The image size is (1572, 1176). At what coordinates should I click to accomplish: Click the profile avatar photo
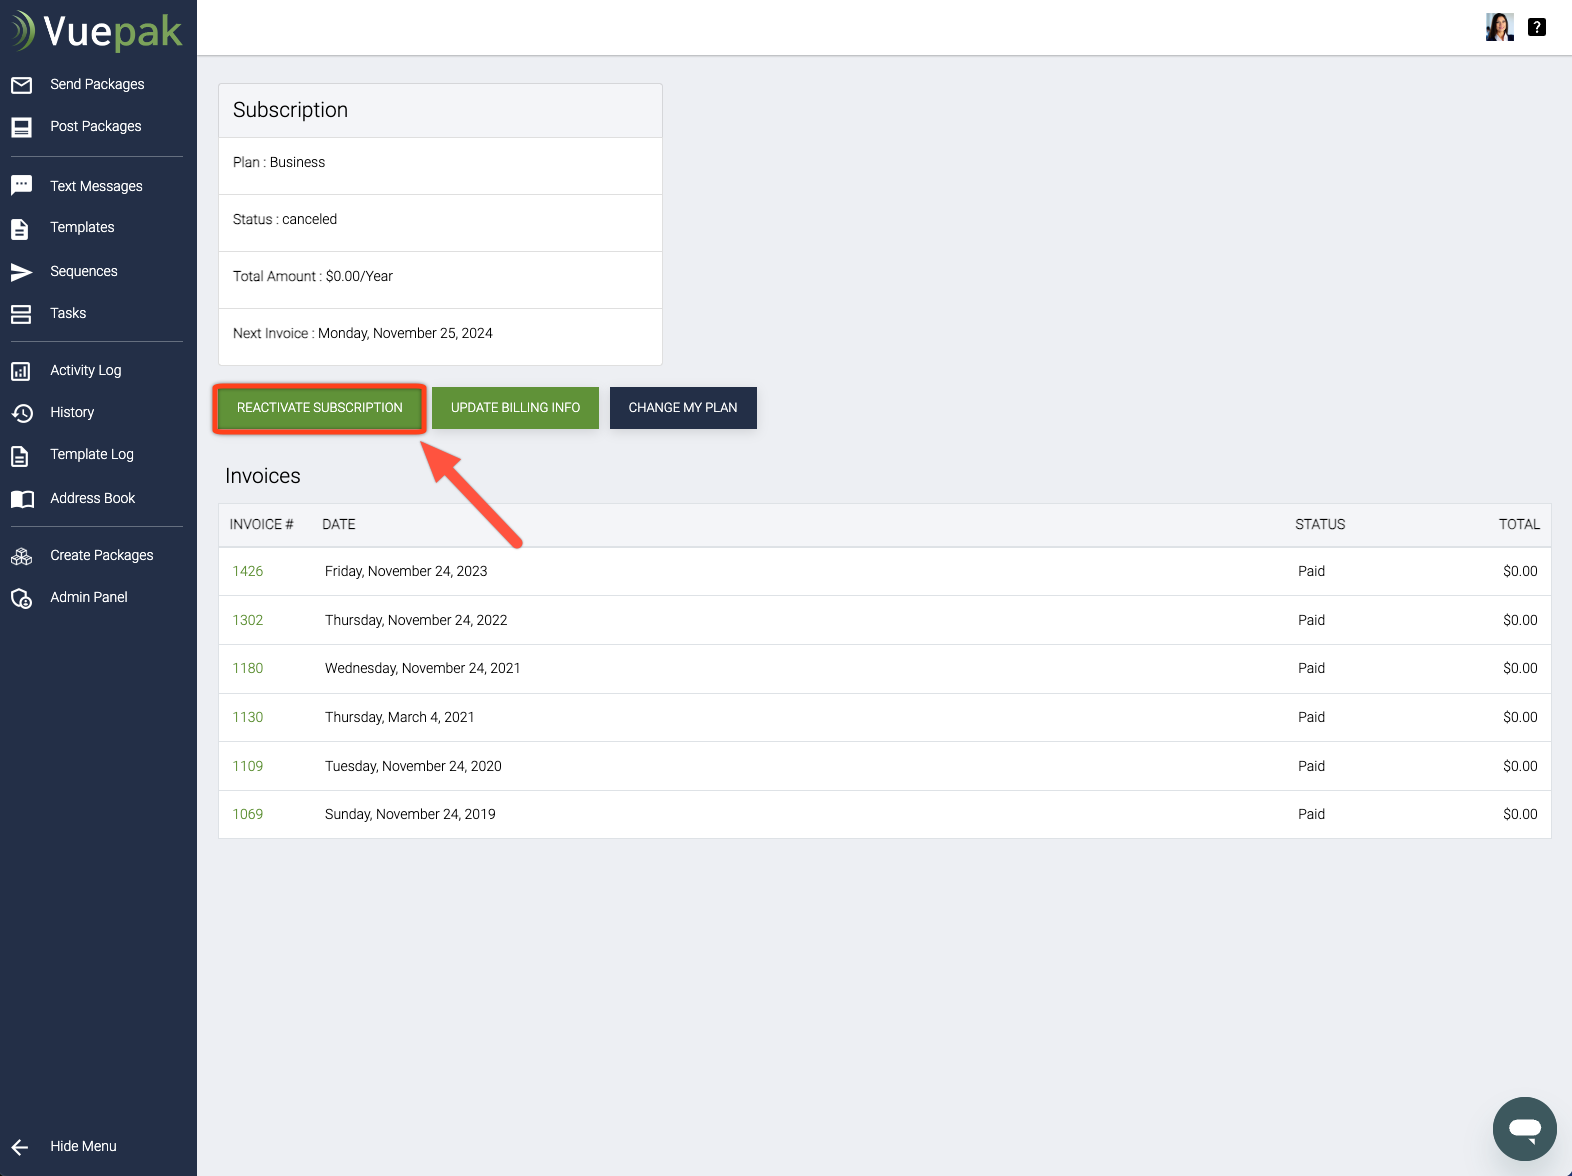(1499, 27)
